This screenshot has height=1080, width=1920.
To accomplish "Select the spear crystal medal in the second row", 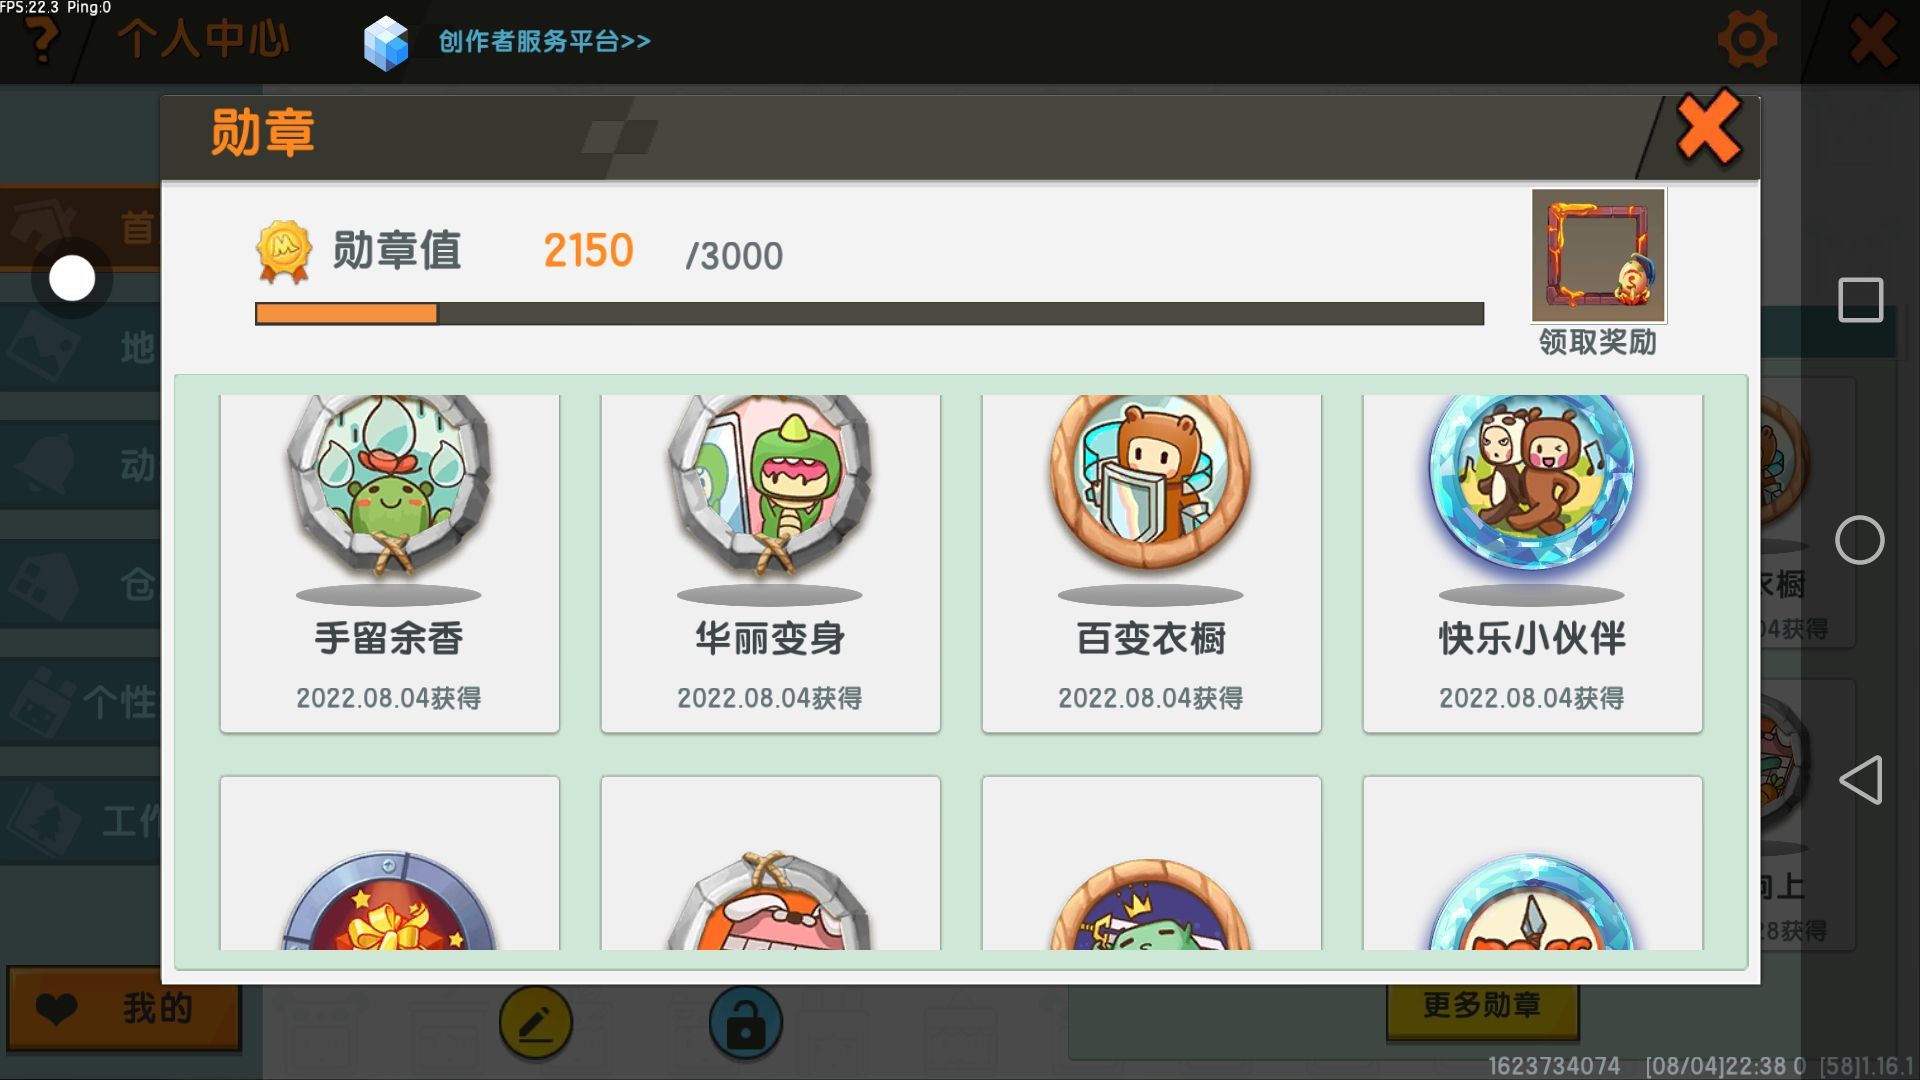I will 1532,863.
